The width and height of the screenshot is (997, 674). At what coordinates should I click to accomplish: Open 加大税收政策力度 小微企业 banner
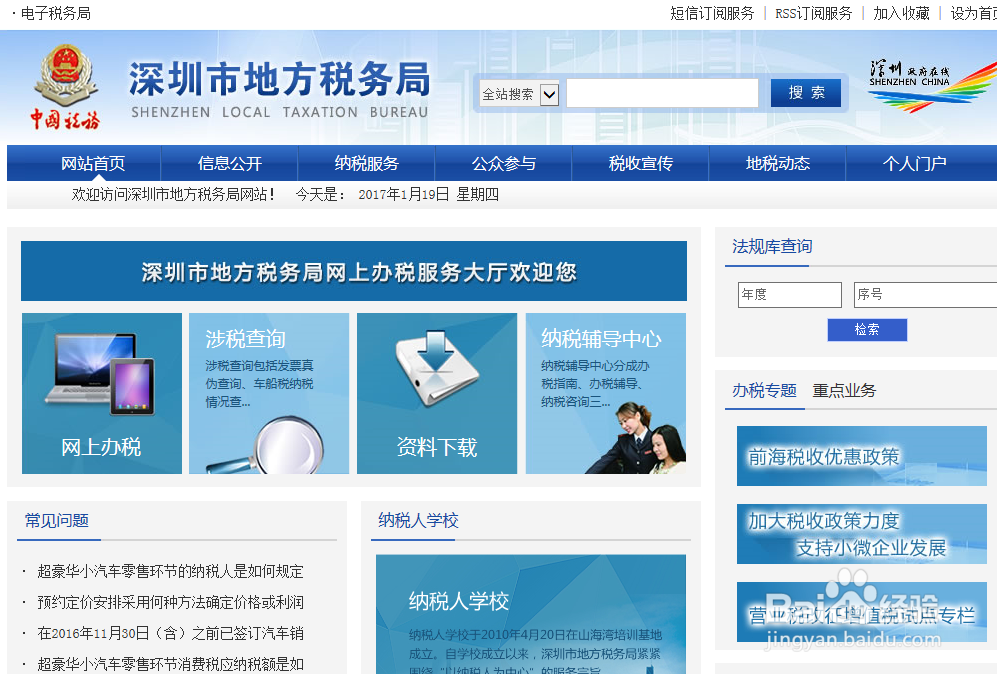coord(862,534)
